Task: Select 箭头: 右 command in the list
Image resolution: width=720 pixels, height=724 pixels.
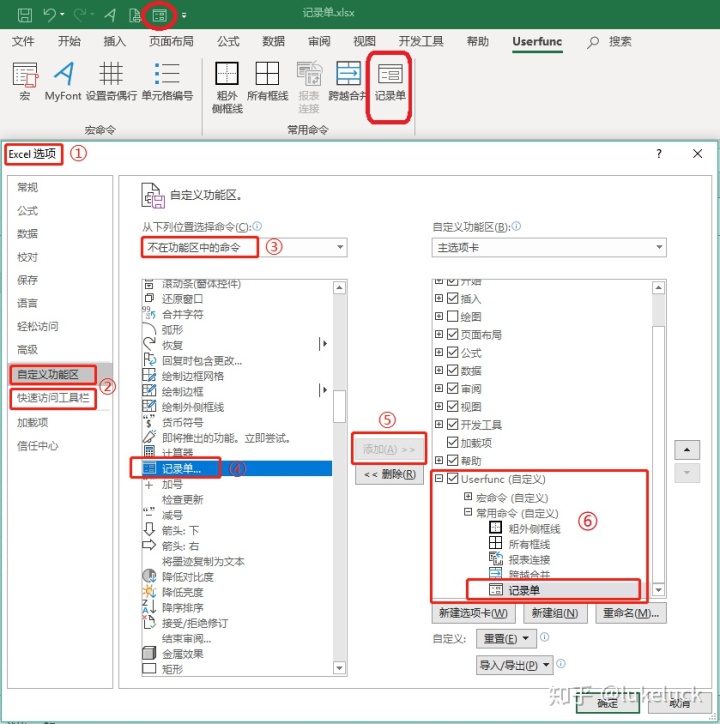Action: pos(237,546)
